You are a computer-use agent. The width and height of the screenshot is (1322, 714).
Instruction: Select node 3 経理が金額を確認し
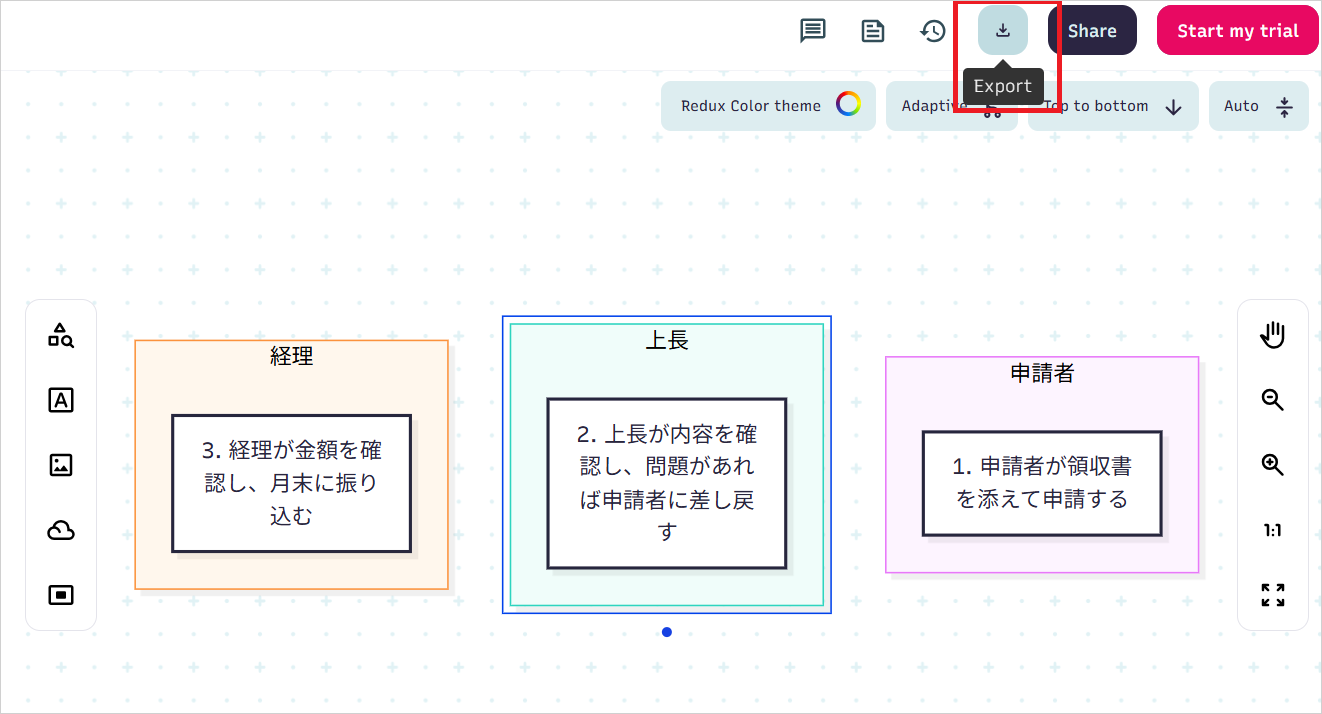291,483
